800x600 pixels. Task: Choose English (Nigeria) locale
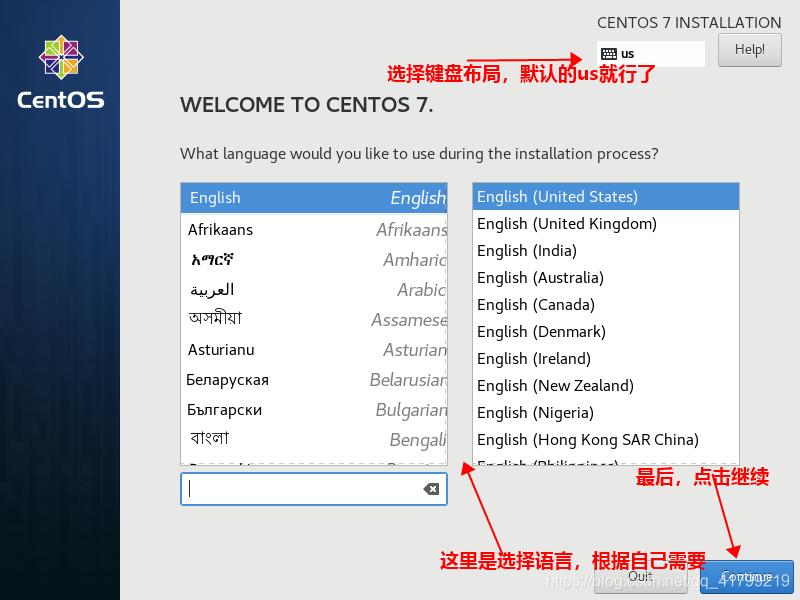click(x=606, y=413)
